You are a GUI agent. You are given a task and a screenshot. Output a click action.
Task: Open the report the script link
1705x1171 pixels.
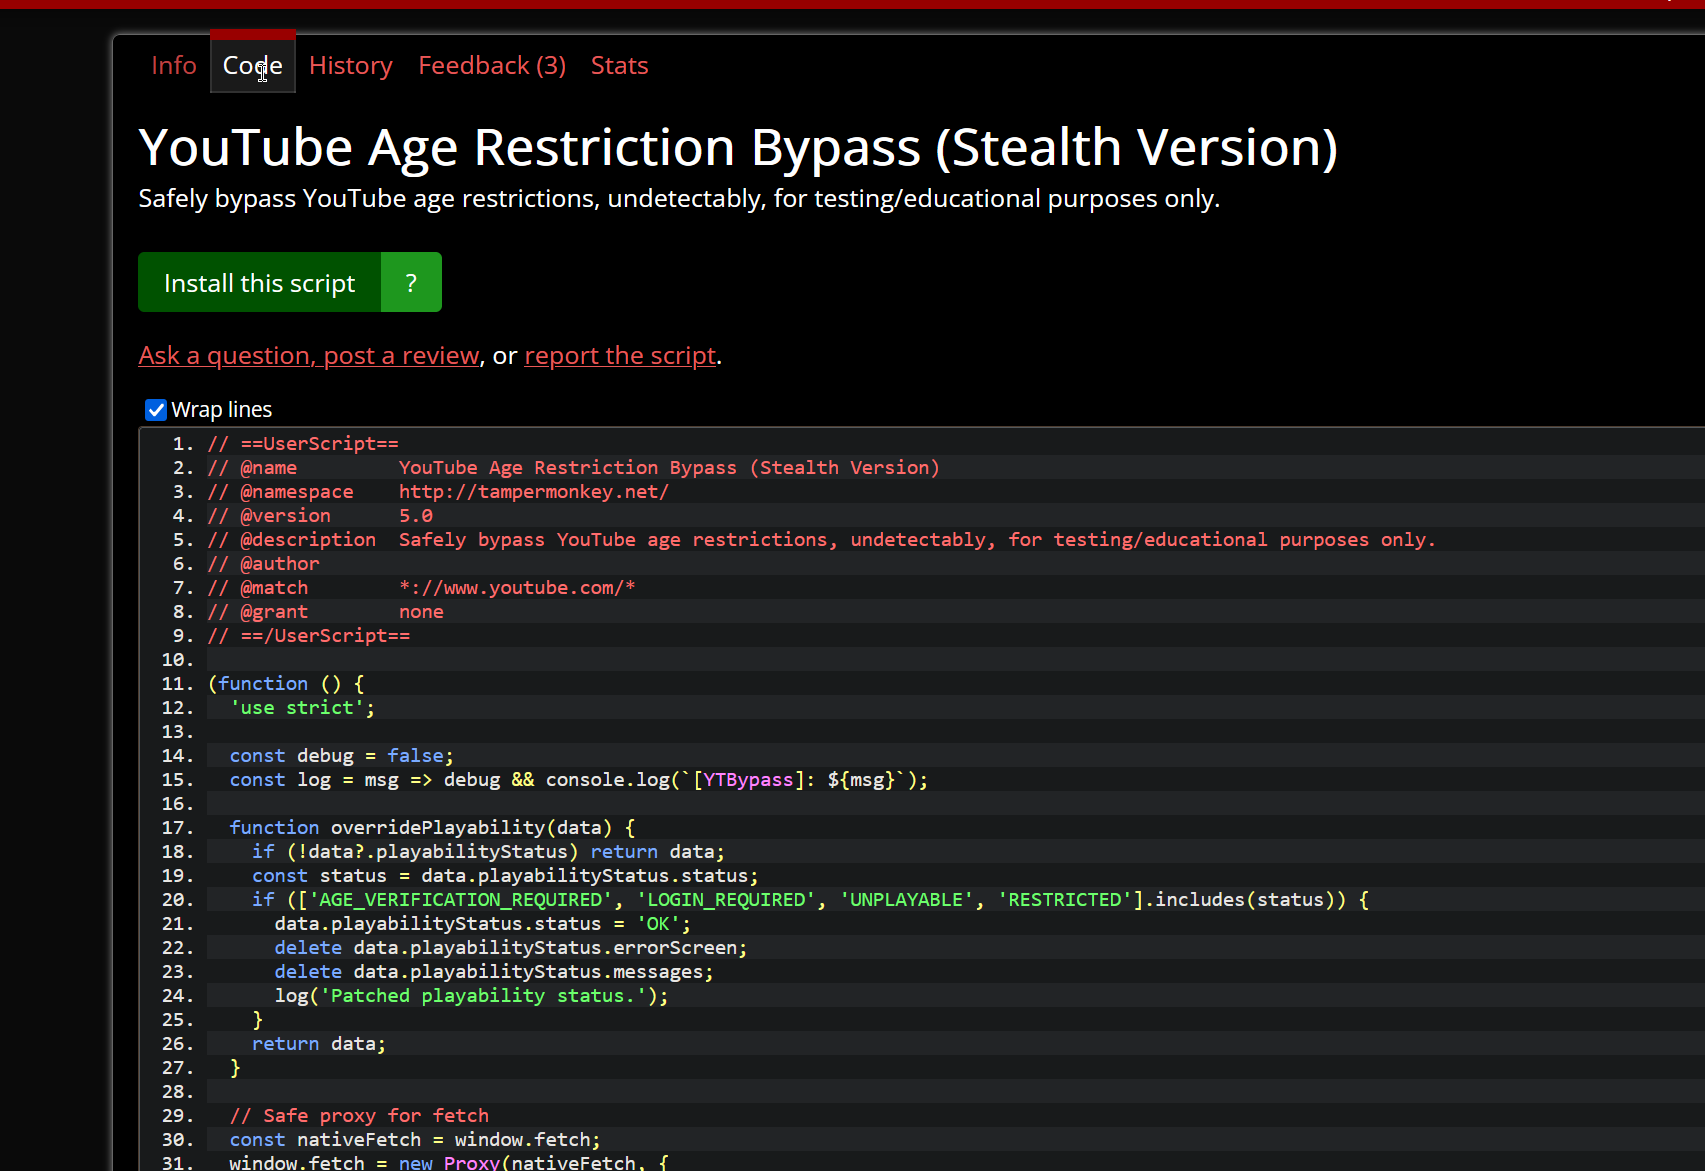tap(620, 356)
